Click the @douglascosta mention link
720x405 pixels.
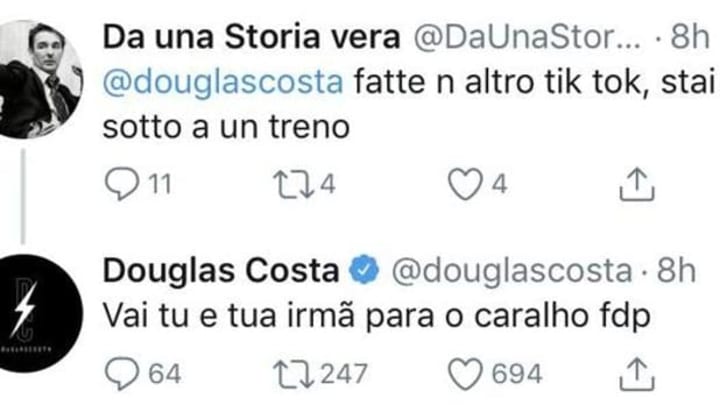pos(223,83)
